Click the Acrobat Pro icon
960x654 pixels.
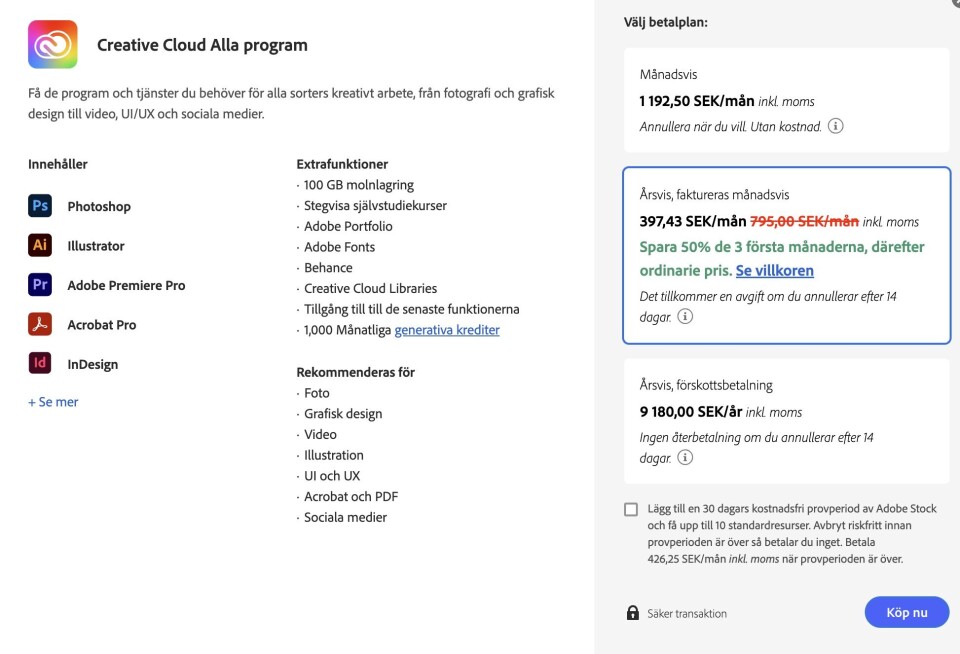point(40,325)
